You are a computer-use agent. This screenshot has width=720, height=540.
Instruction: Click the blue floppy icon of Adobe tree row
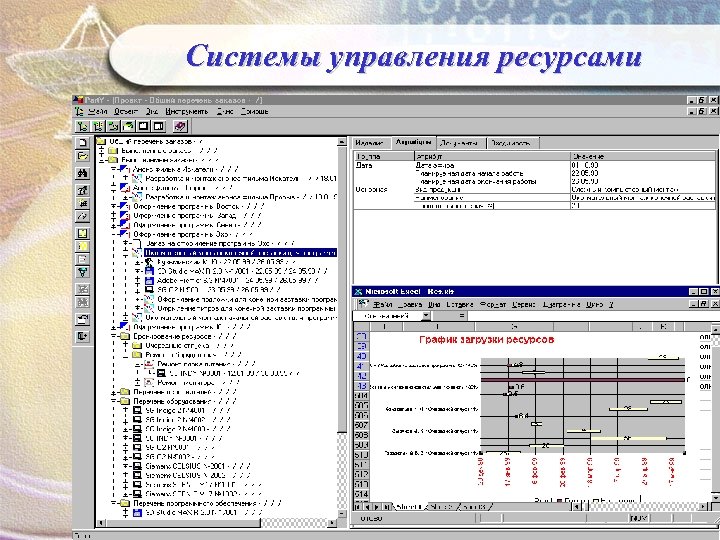(149, 280)
